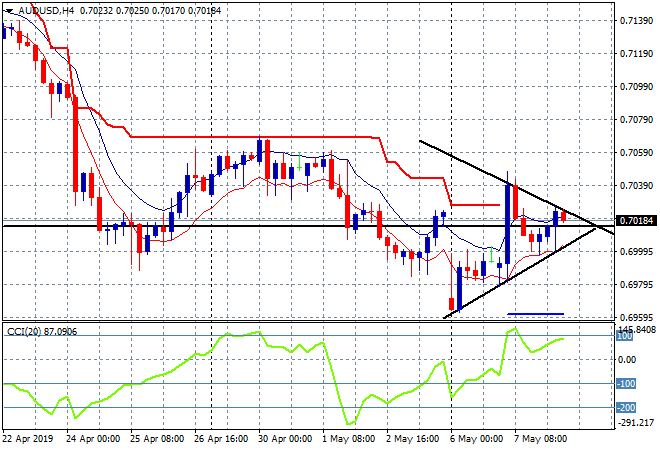Select the current price label 0.70184 on axis
Image resolution: width=660 pixels, height=450 pixels.
click(x=636, y=221)
